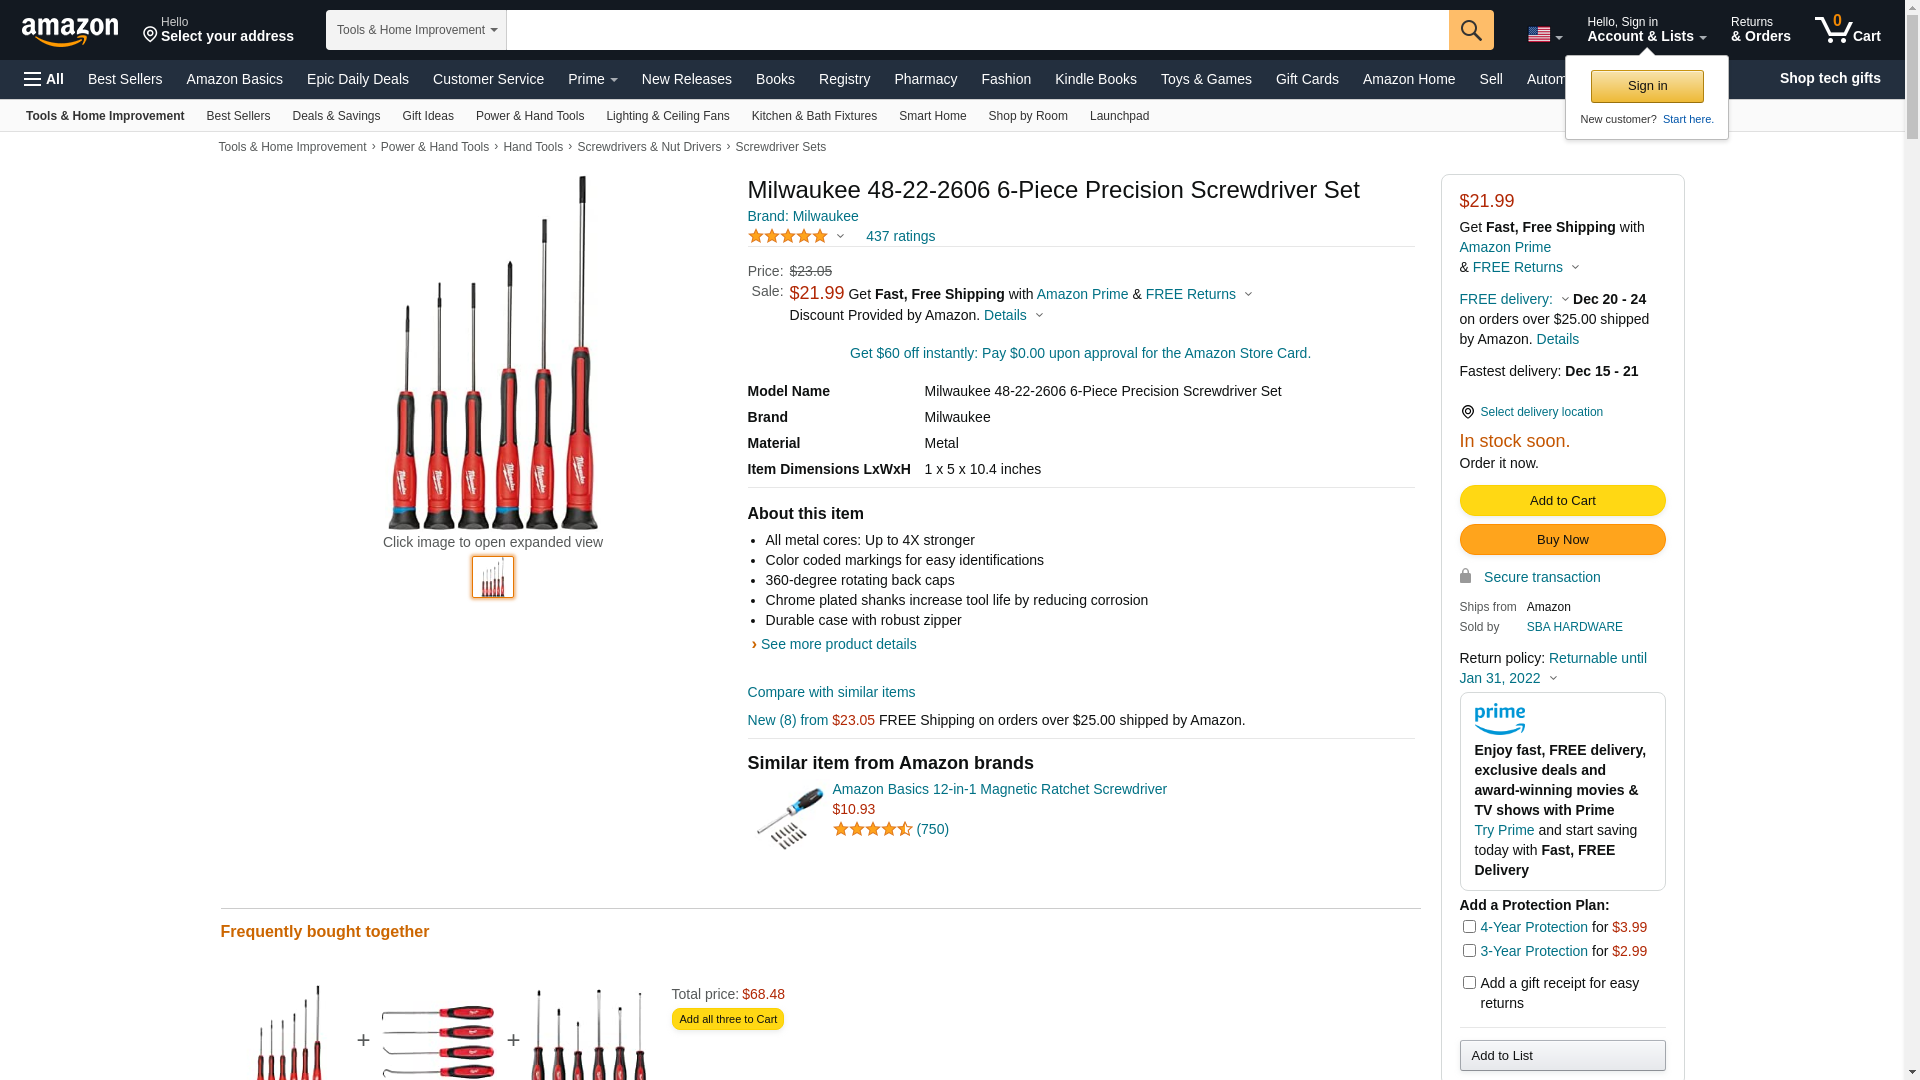Image resolution: width=1920 pixels, height=1080 pixels.
Task: Open the Tools & Home Improvement search category dropdown
Action: coord(416,30)
